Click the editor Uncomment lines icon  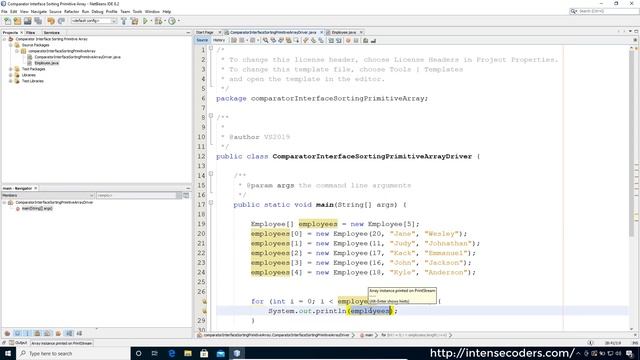pos(373,40)
